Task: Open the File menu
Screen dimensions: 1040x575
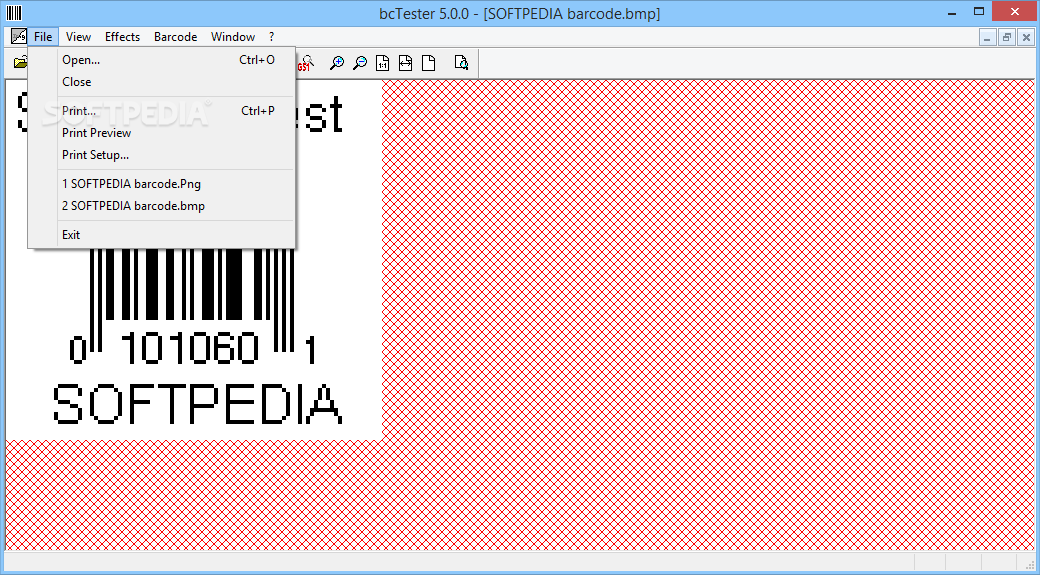Action: pyautogui.click(x=43, y=36)
